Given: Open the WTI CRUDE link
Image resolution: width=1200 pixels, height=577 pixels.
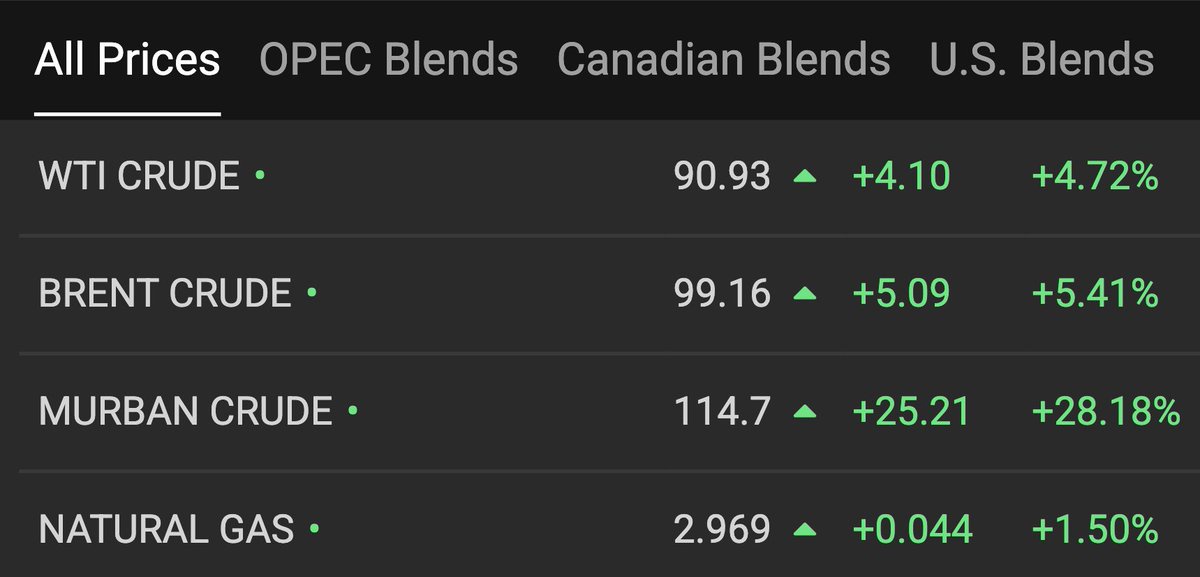Looking at the screenshot, I should 139,177.
